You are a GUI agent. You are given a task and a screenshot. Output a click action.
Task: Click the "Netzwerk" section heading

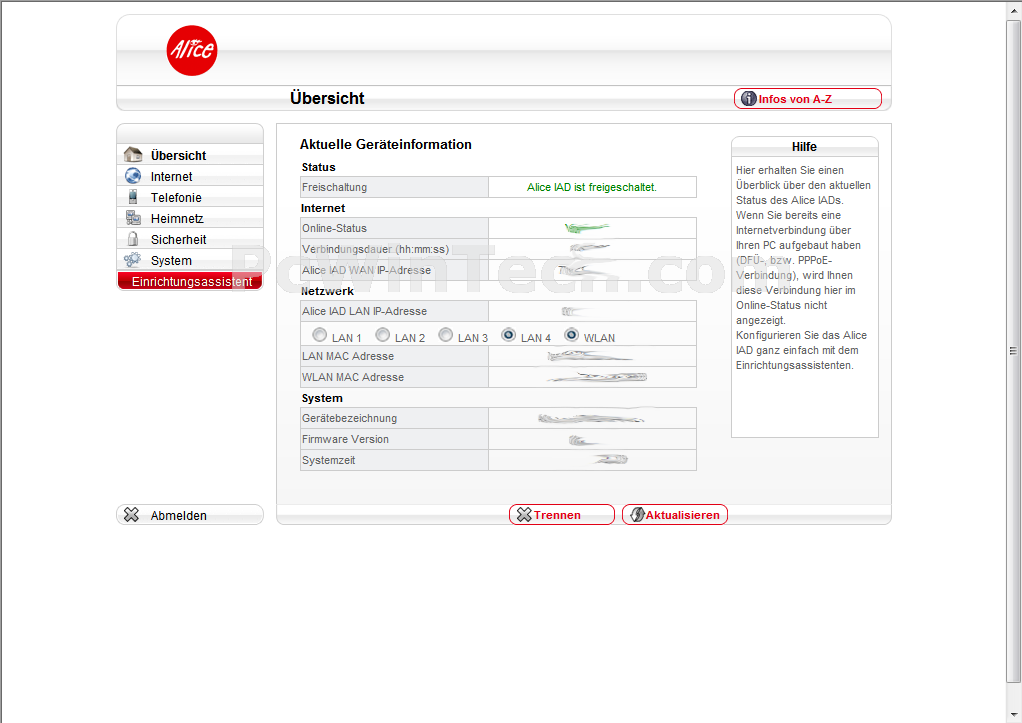[x=327, y=291]
